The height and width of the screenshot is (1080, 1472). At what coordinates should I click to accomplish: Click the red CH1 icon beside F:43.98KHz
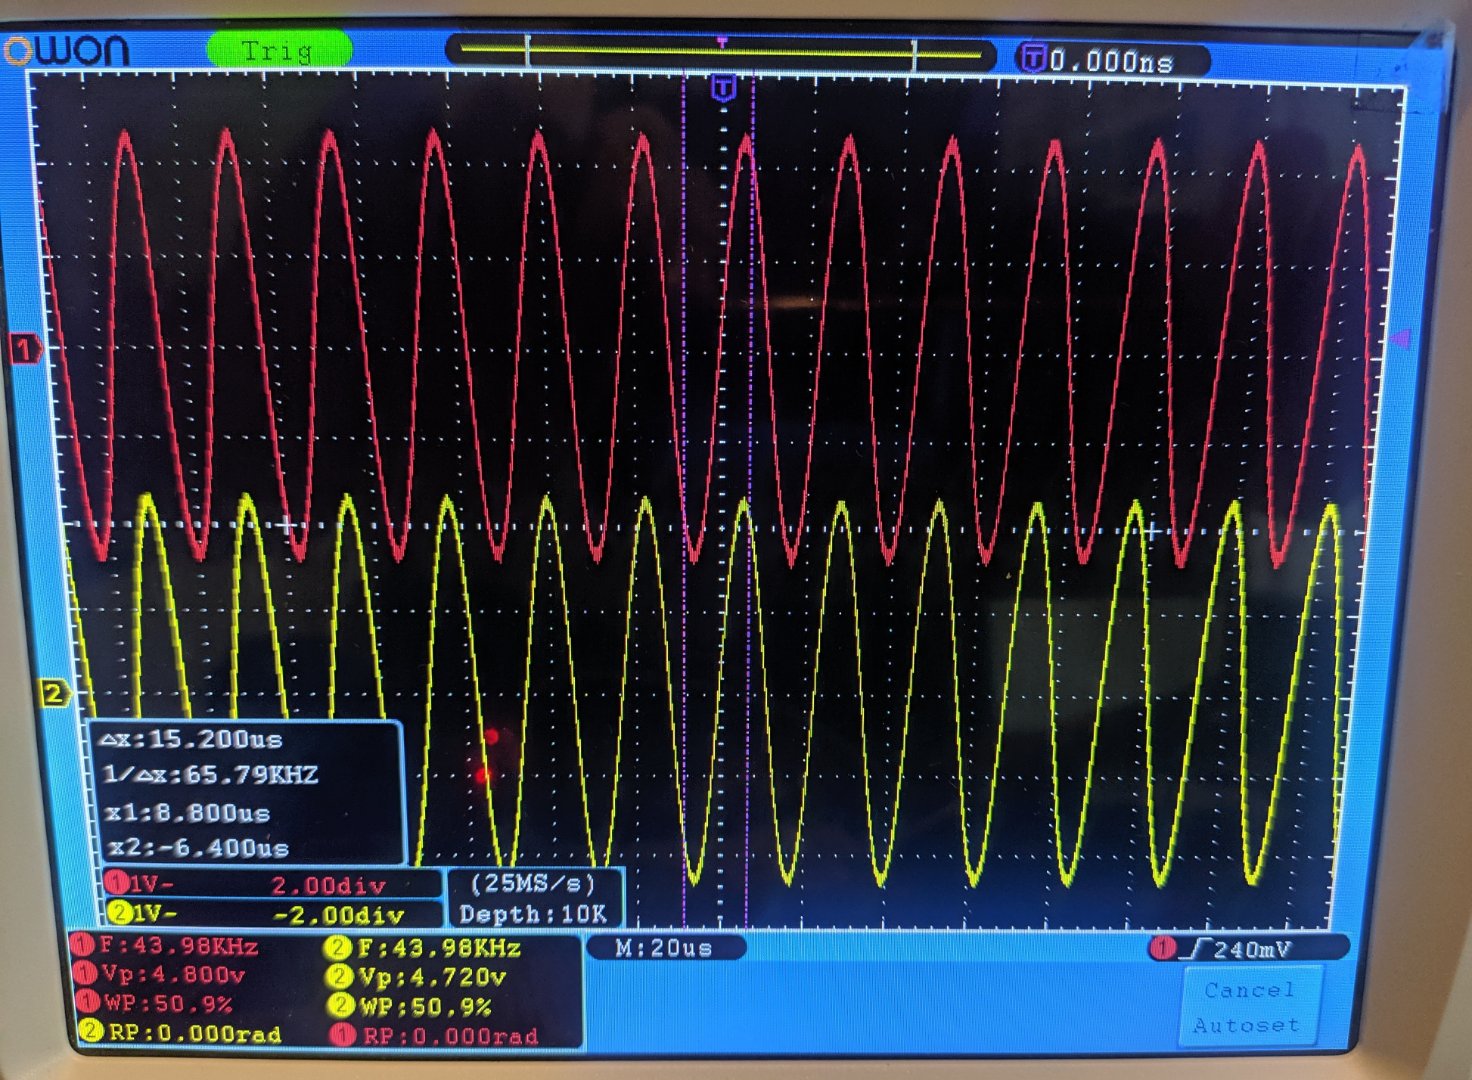pos(82,946)
